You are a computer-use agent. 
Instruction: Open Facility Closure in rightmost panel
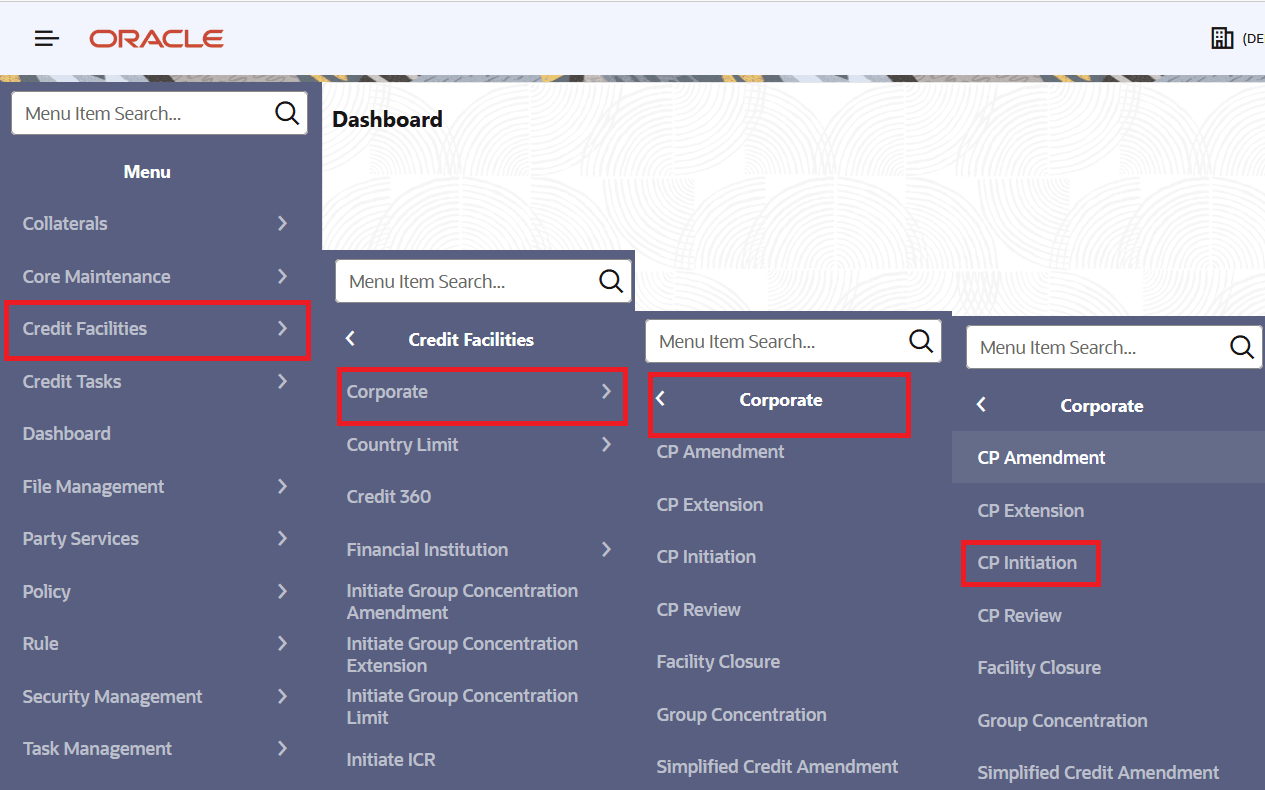point(1039,667)
